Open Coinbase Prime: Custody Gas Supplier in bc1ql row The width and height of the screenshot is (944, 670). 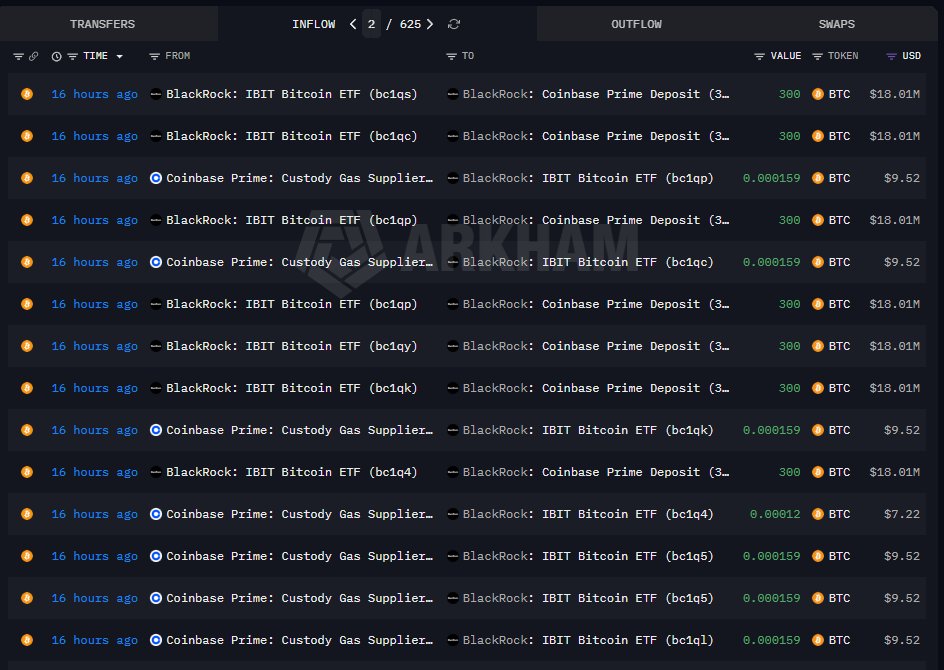tap(300, 640)
